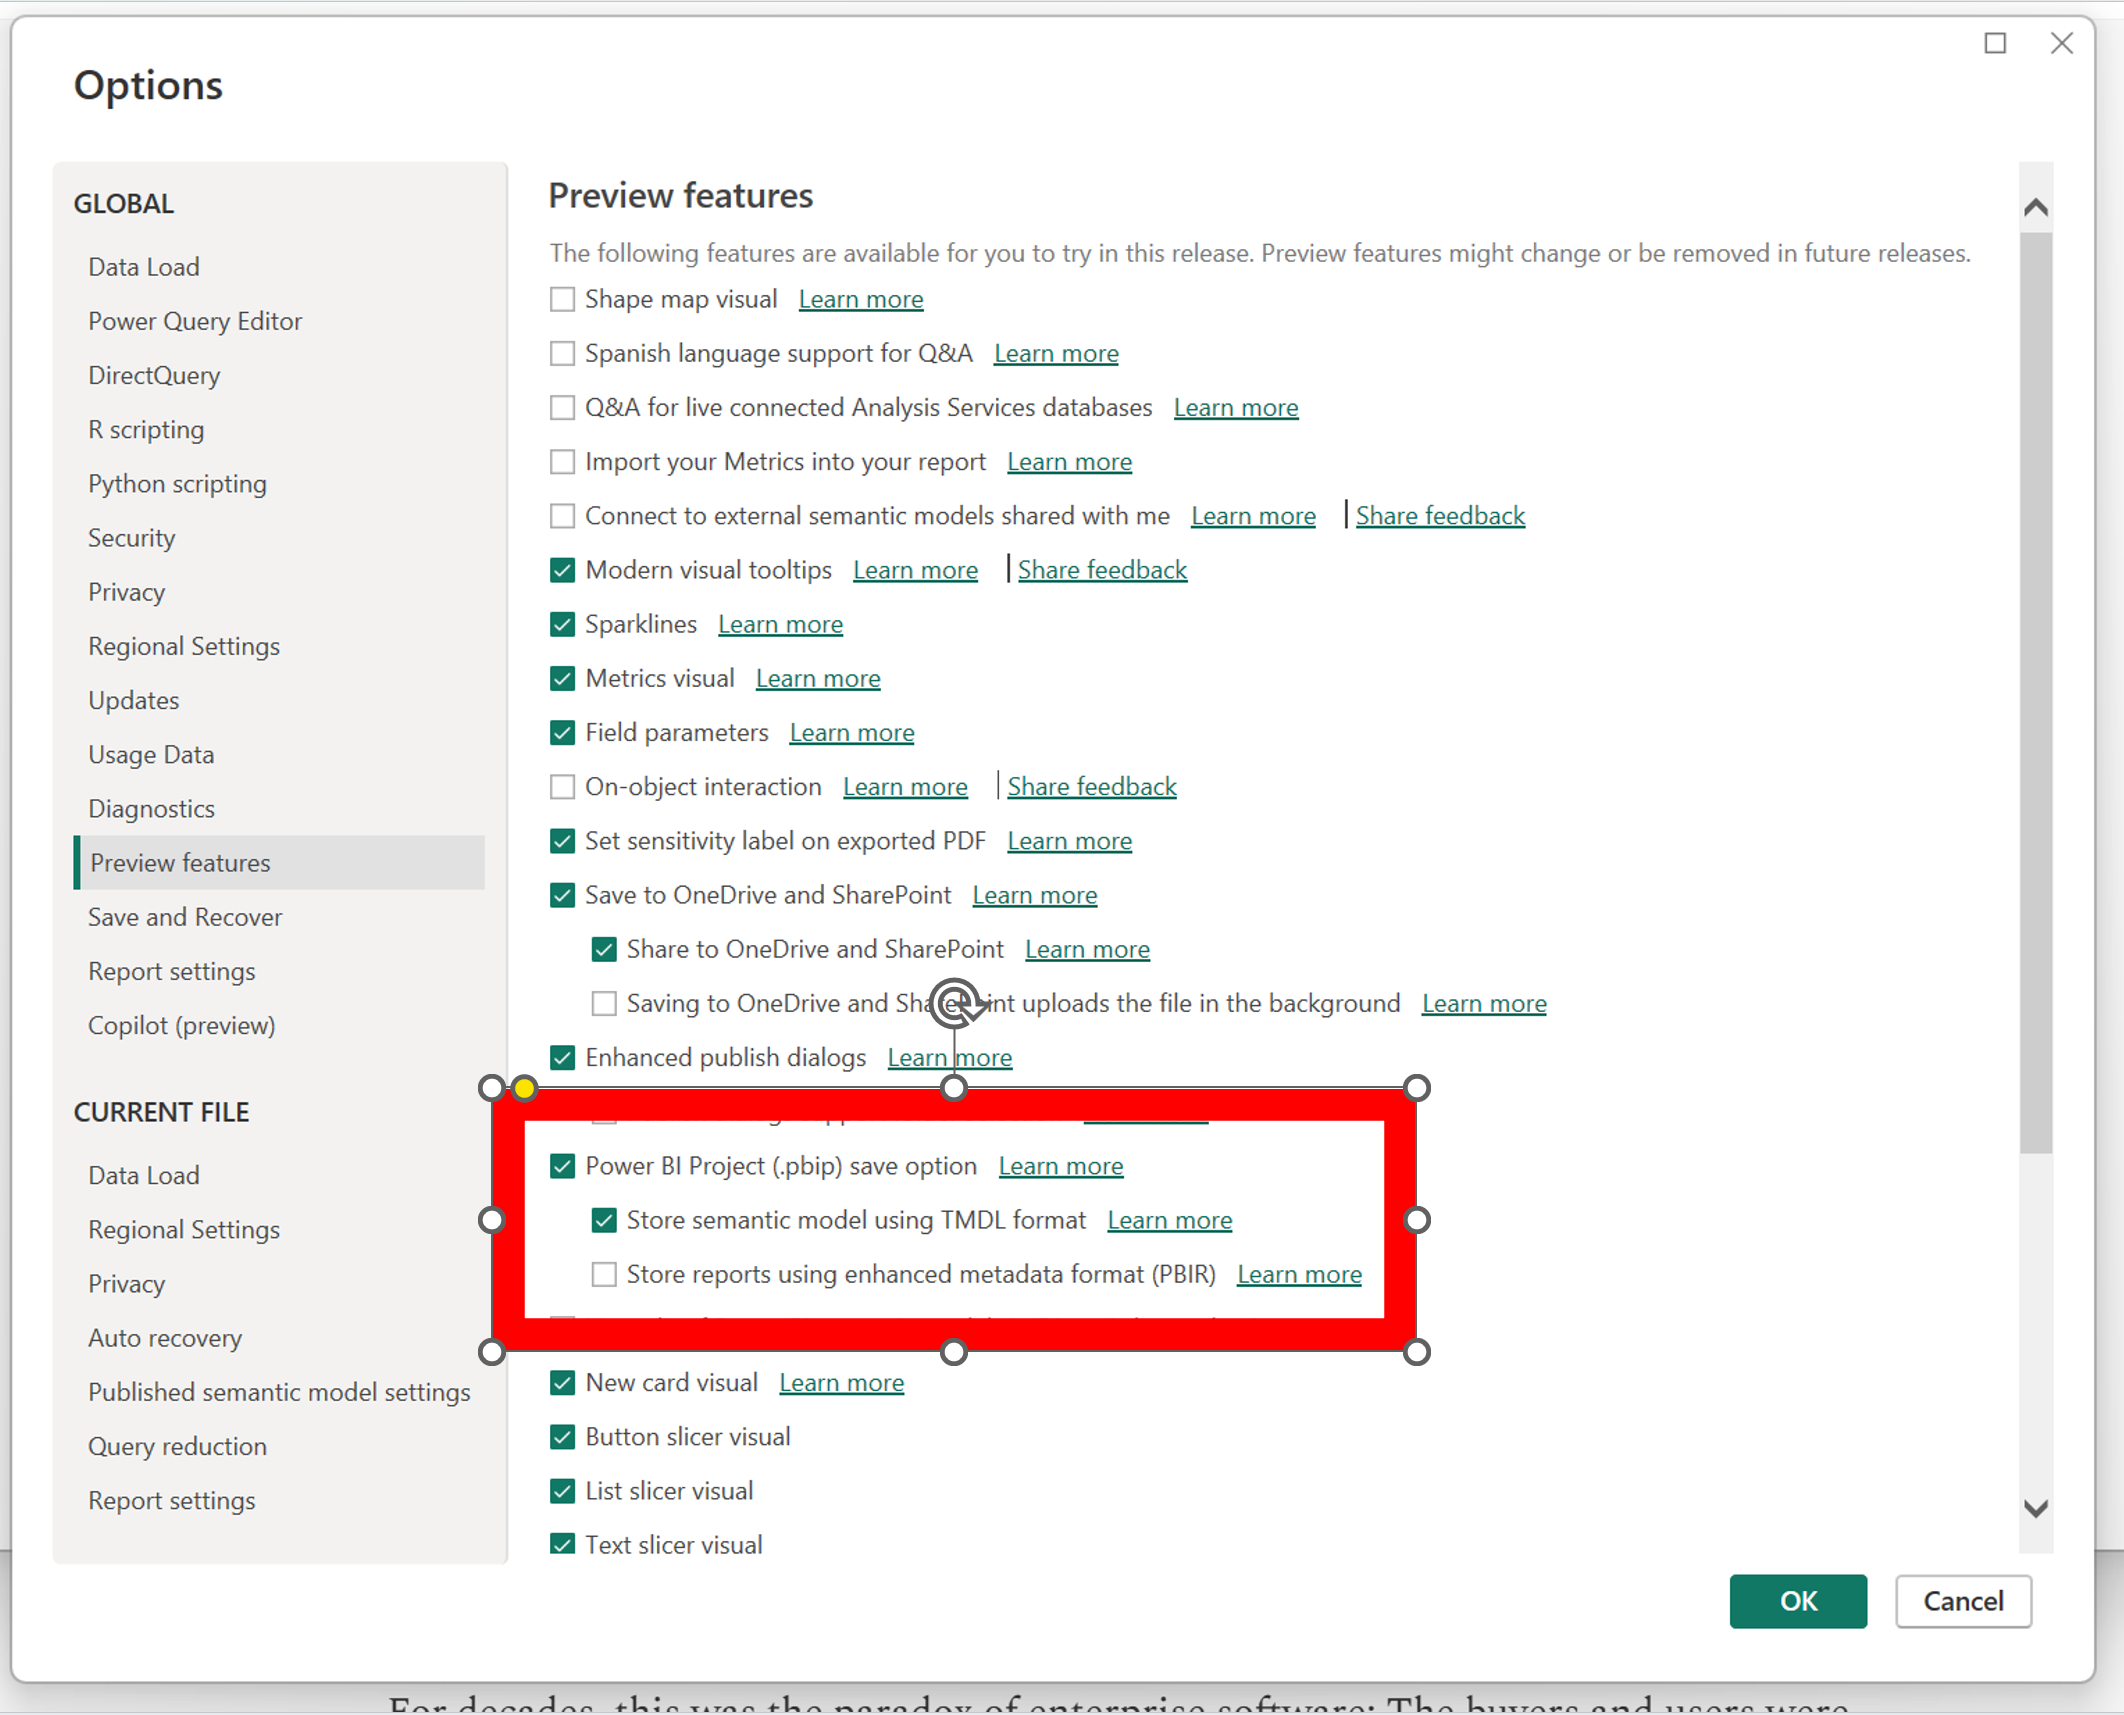
Task: Select Query reduction options
Action: tap(177, 1447)
